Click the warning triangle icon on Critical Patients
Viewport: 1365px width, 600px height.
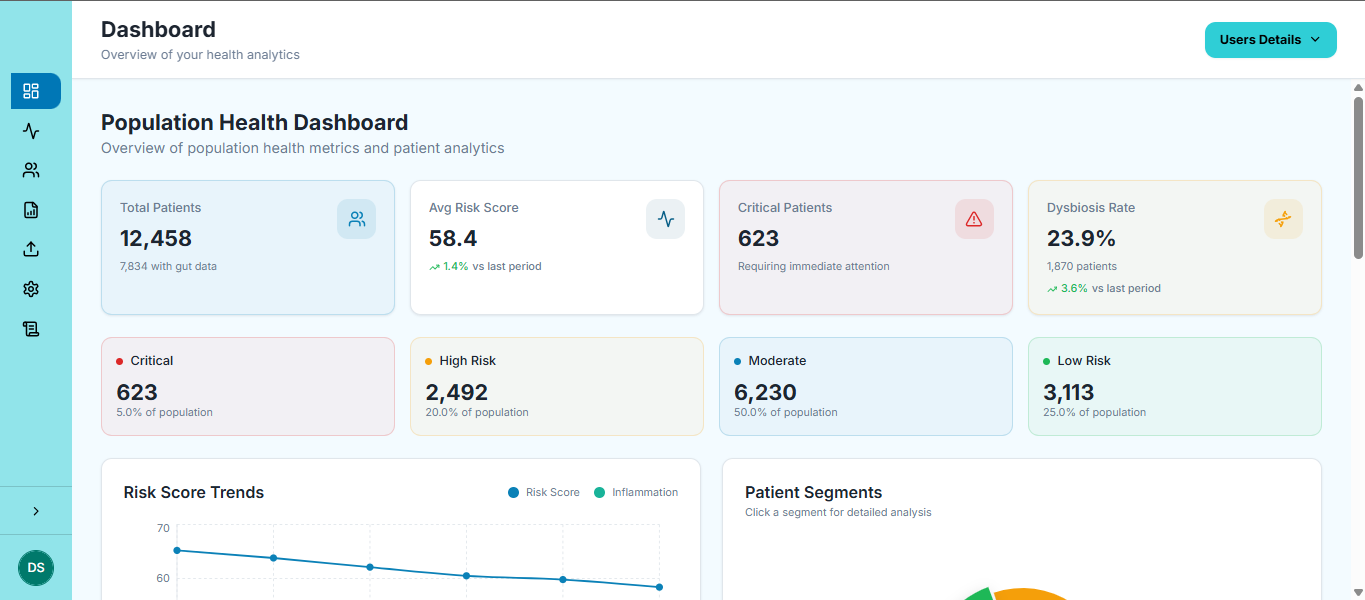(974, 219)
